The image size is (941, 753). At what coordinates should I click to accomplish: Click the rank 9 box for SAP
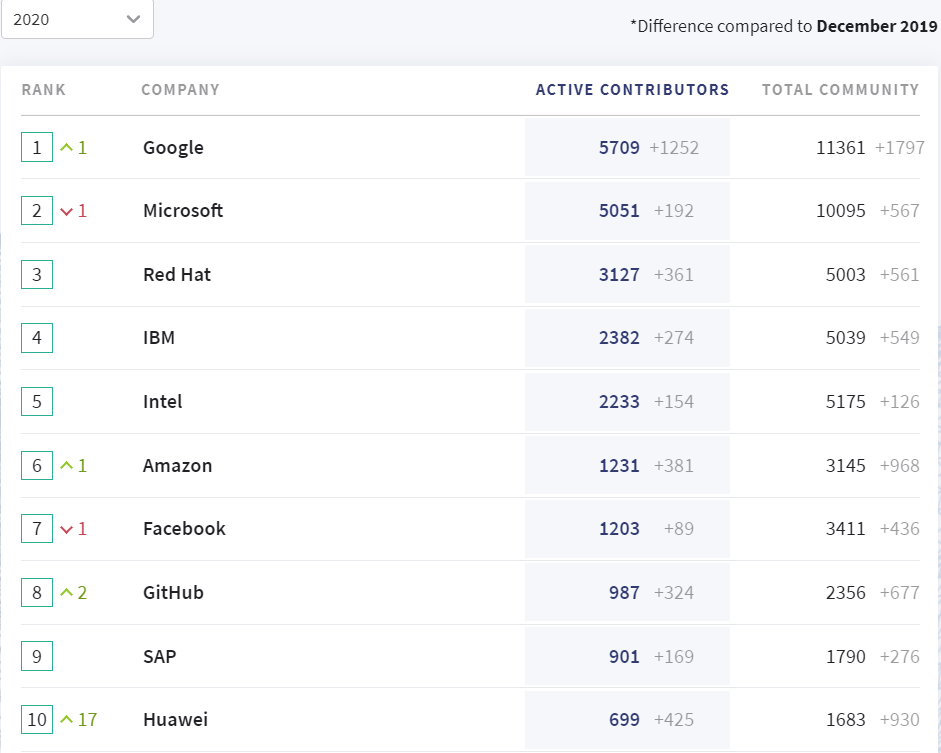(37, 657)
